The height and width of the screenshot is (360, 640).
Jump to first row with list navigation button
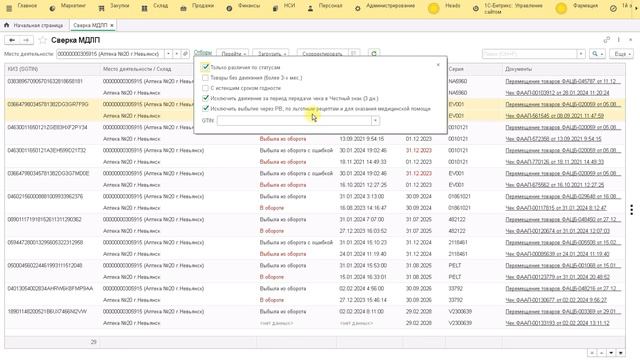[x=591, y=353]
